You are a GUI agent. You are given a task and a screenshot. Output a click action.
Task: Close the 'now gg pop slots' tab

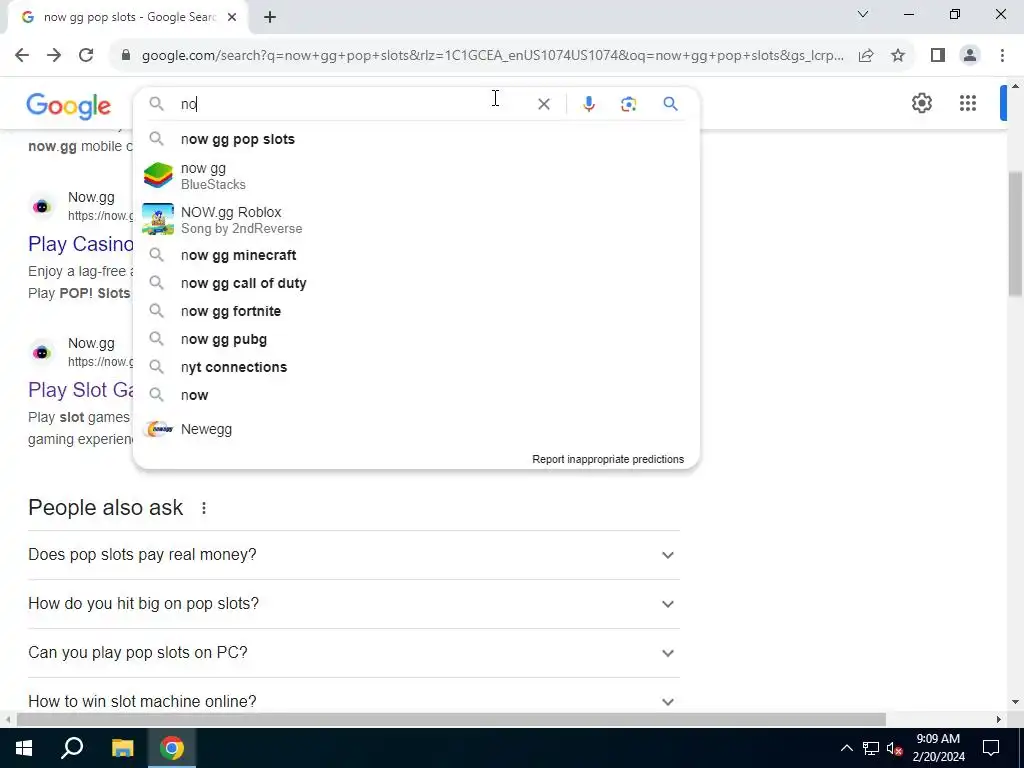232,18
